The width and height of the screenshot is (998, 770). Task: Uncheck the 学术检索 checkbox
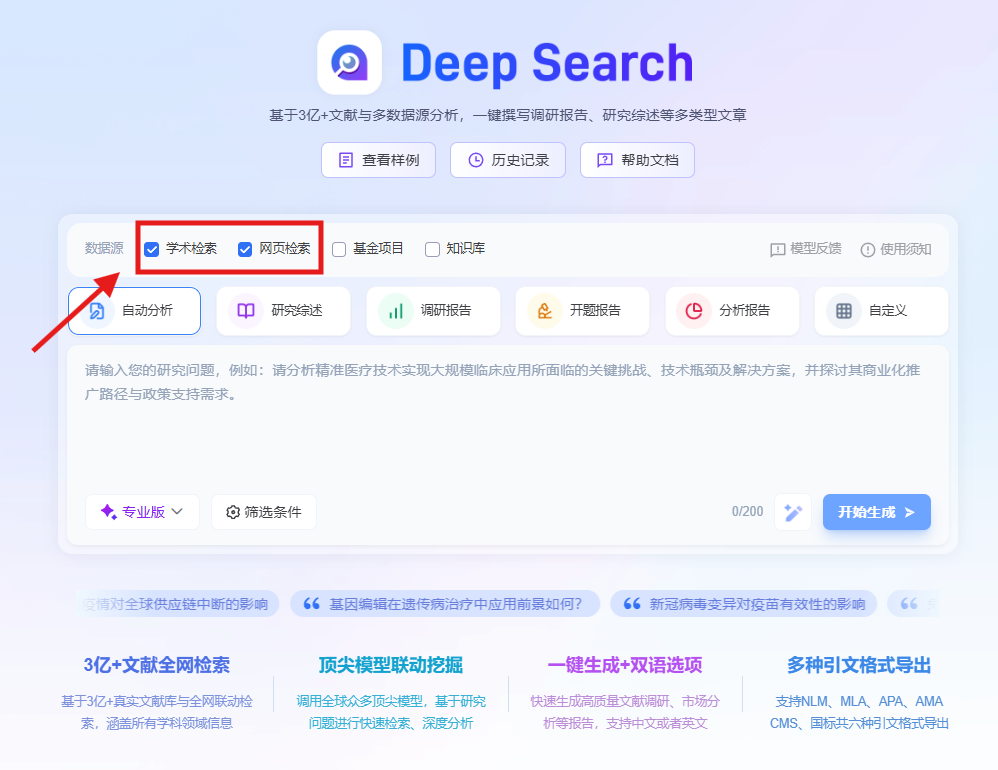[151, 249]
